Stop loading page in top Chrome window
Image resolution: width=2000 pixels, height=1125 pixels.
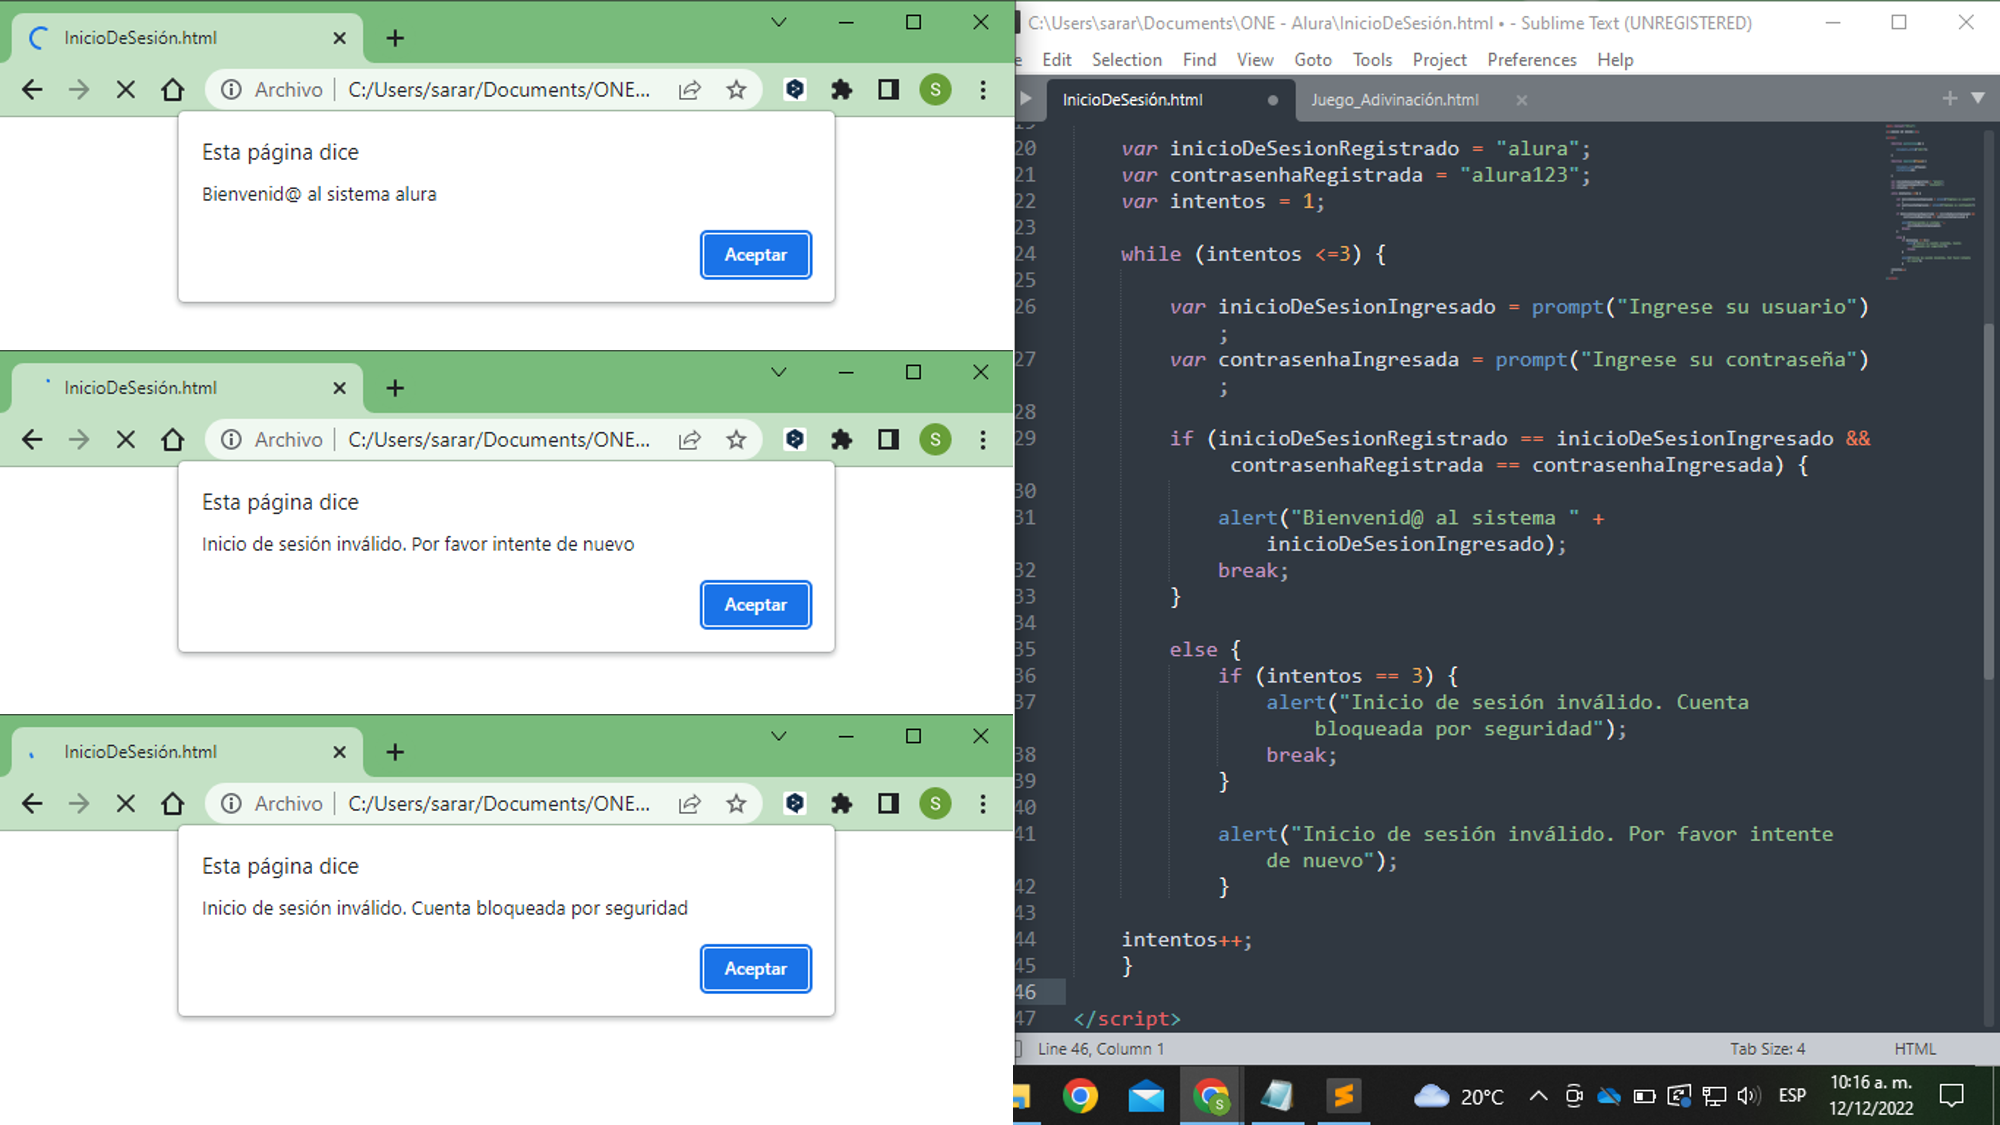(x=126, y=90)
